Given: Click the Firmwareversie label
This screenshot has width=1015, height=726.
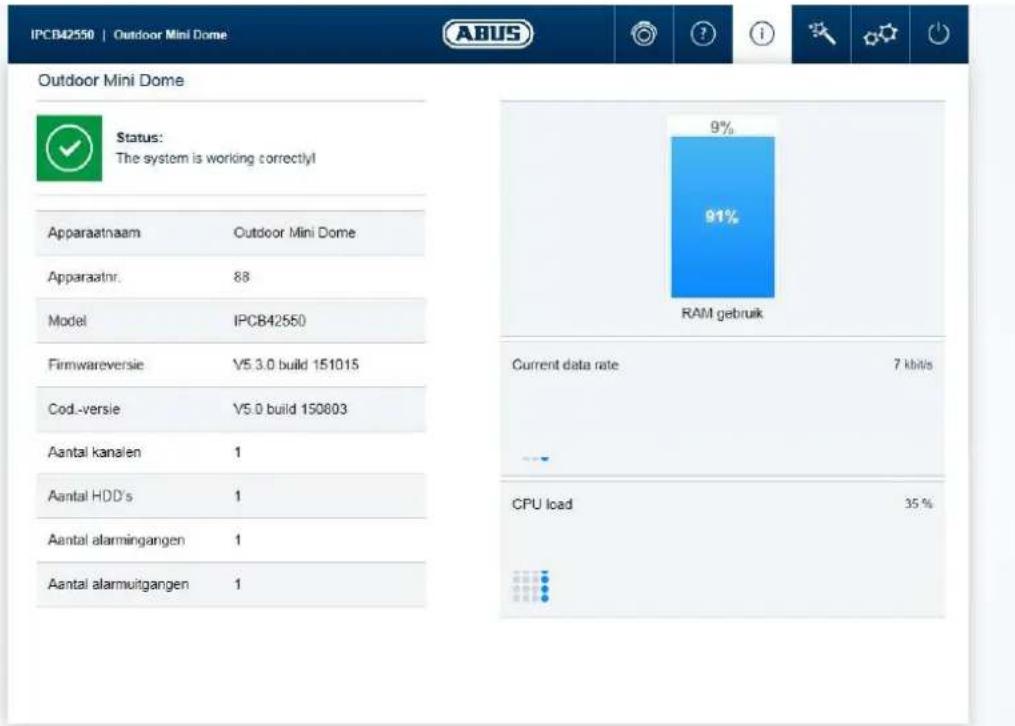Looking at the screenshot, I should (96, 365).
